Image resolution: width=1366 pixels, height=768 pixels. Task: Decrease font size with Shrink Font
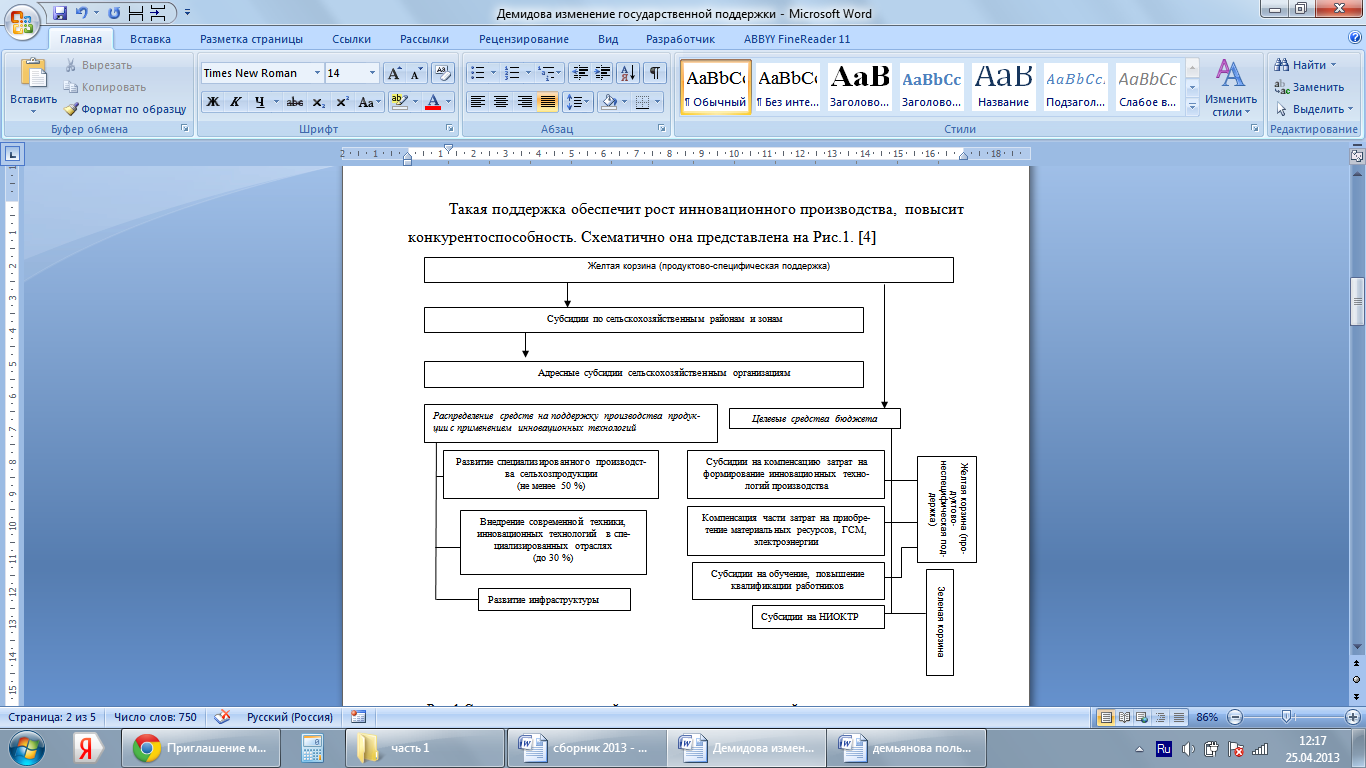(417, 73)
